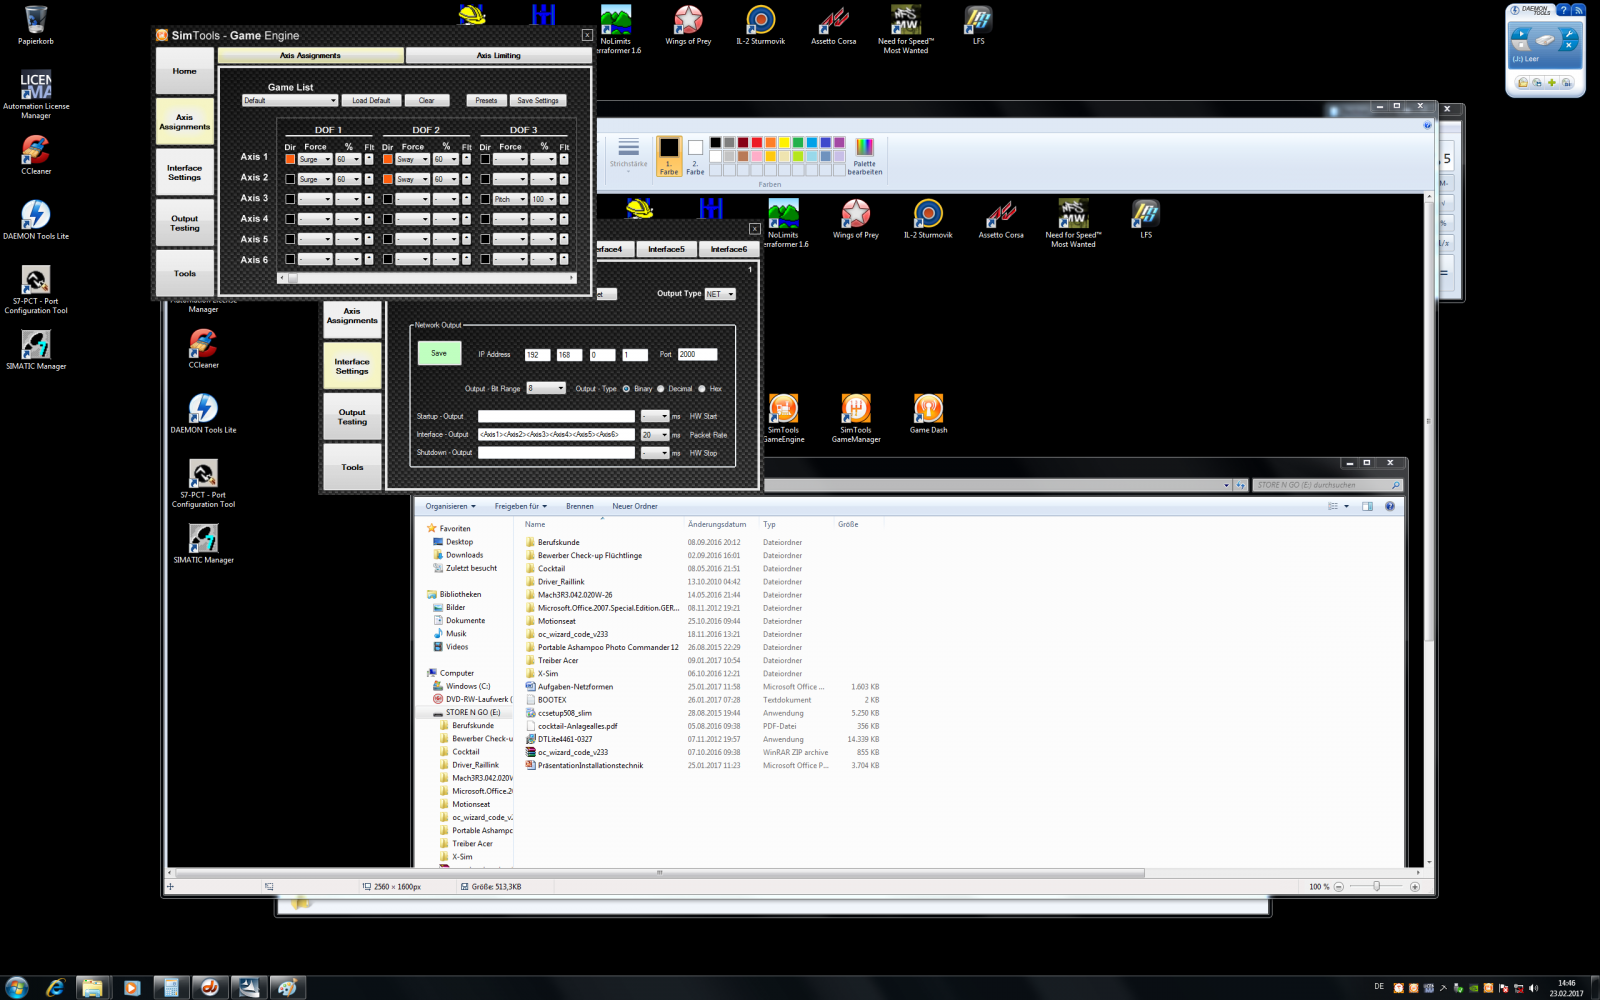This screenshot has height=1000, width=1600.
Task: Click the Load Default button
Action: point(371,100)
